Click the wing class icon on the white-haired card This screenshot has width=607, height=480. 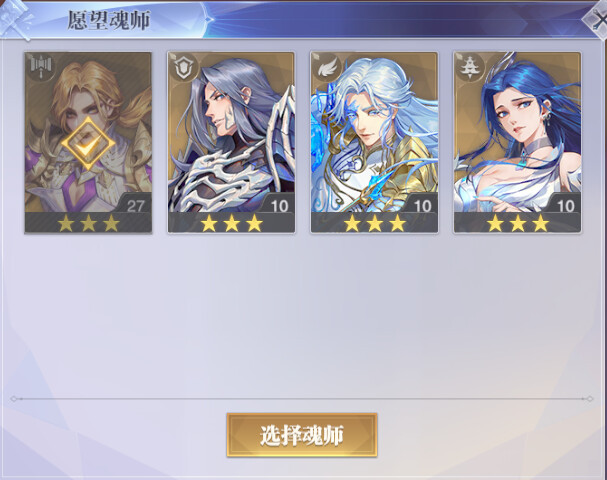[326, 67]
